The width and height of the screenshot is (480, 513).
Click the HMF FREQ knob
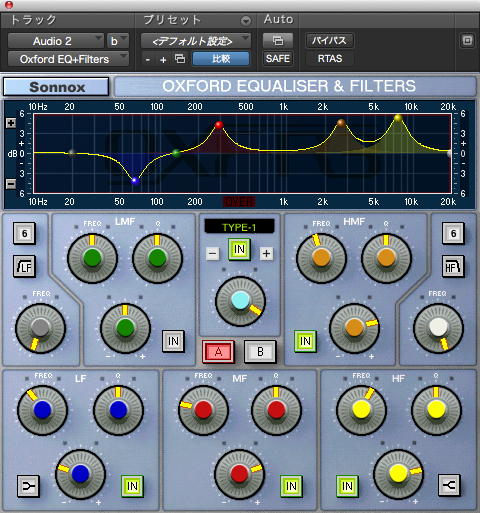click(321, 258)
